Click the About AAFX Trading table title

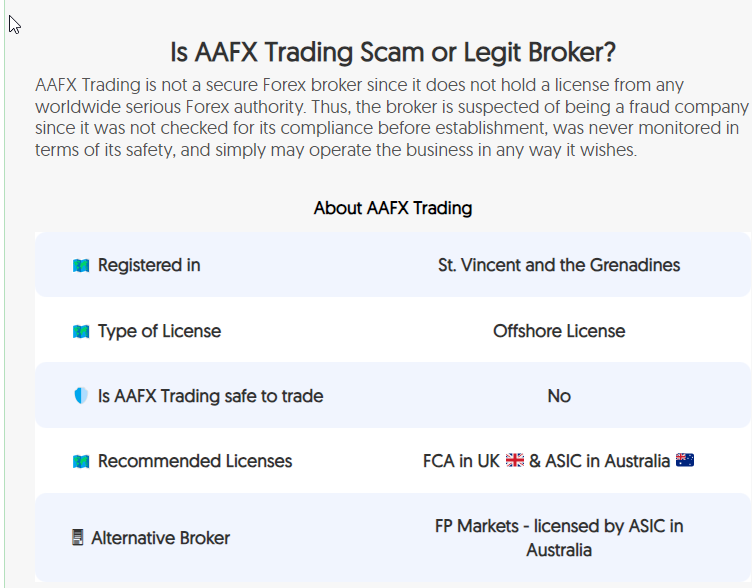tap(393, 208)
